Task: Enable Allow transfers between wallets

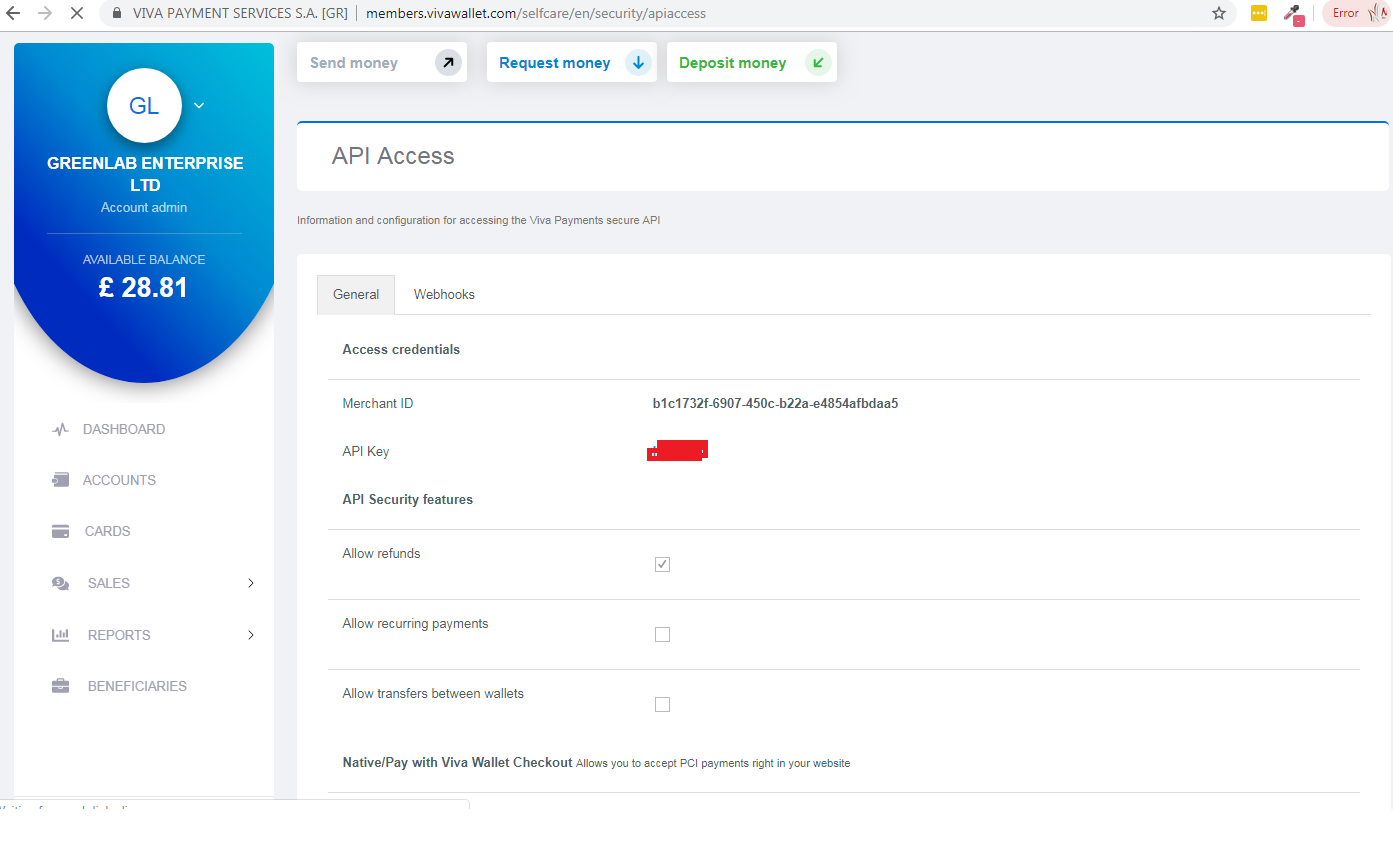Action: (x=662, y=704)
